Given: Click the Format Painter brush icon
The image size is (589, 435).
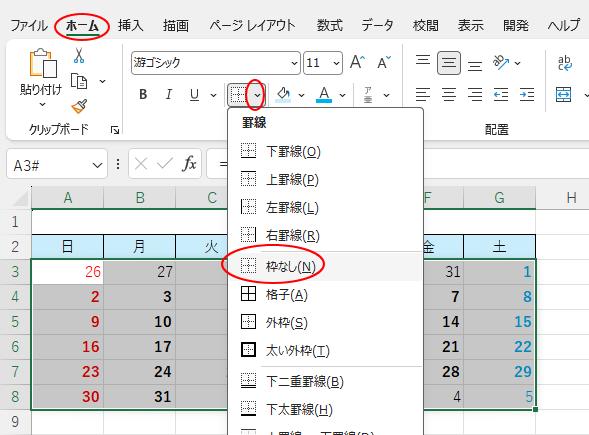Looking at the screenshot, I should click(79, 106).
